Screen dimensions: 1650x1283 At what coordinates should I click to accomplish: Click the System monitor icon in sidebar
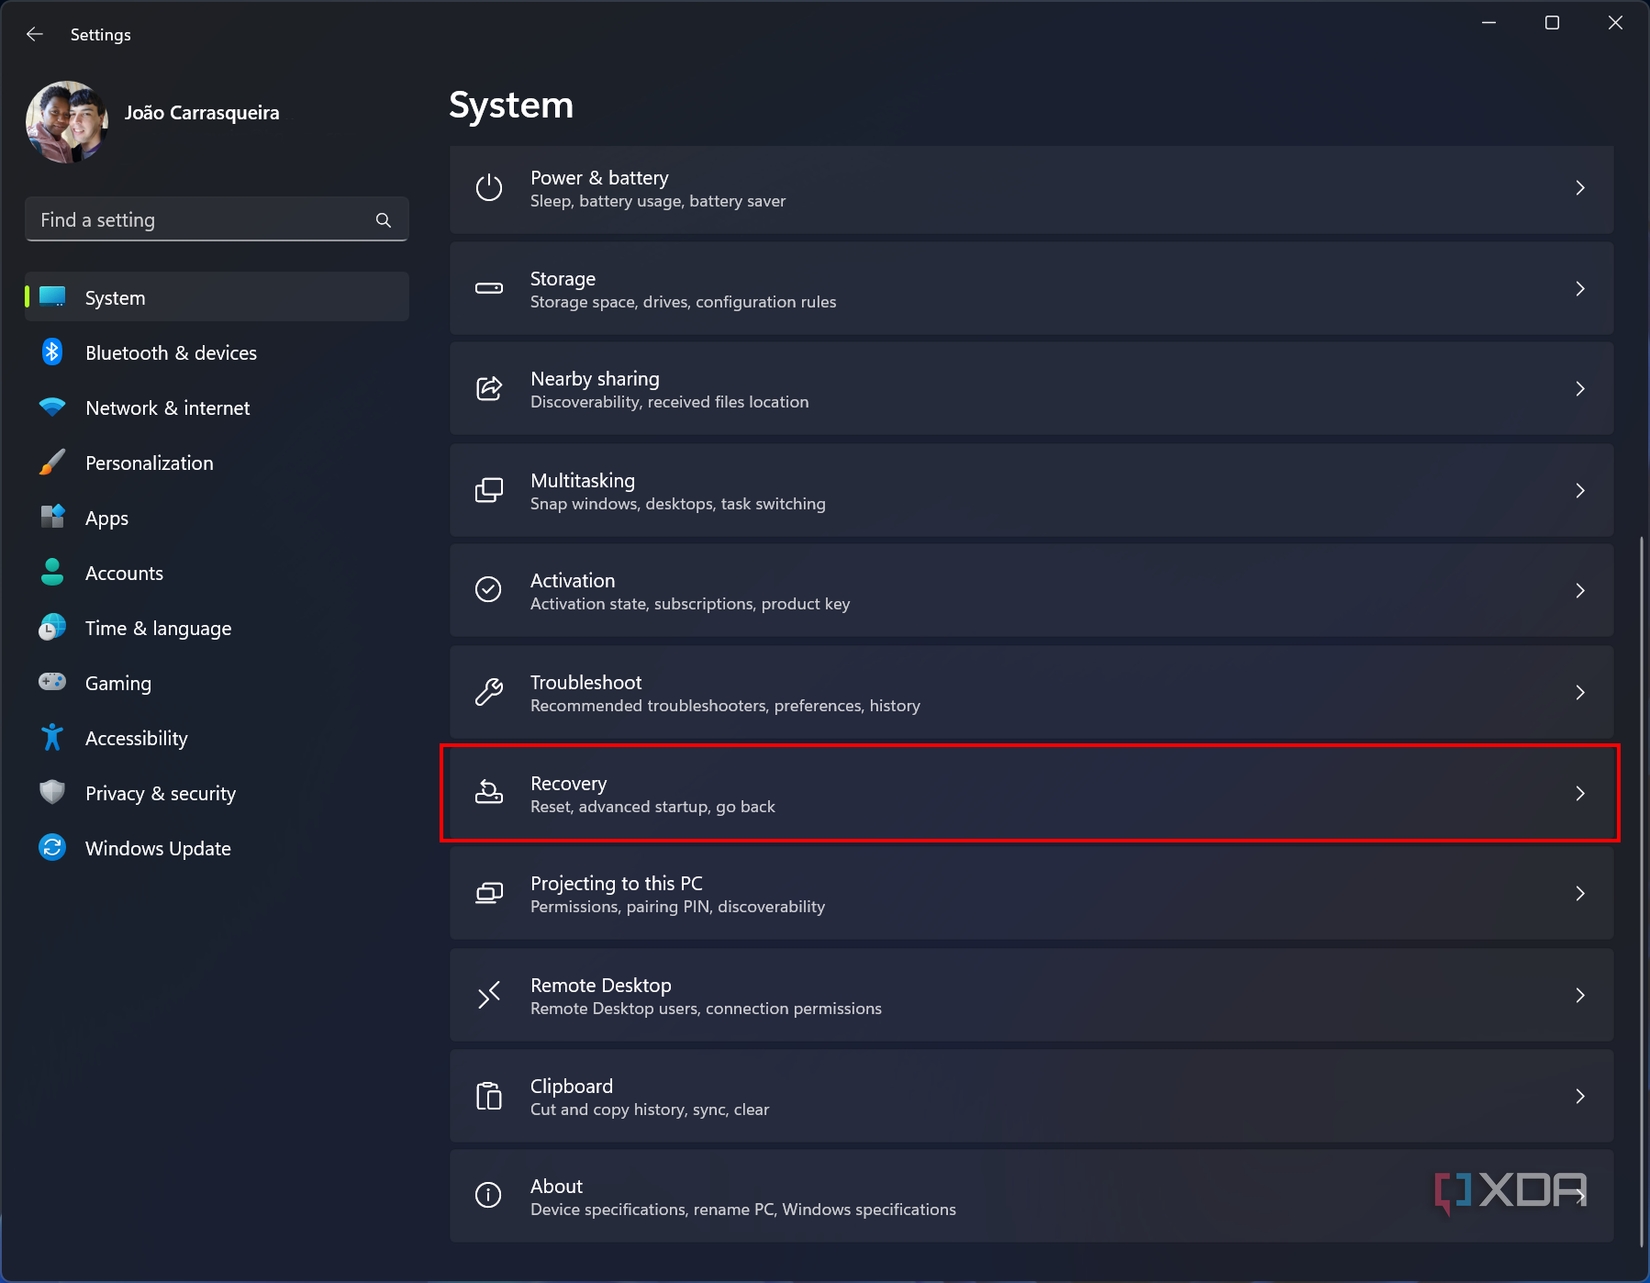[52, 297]
